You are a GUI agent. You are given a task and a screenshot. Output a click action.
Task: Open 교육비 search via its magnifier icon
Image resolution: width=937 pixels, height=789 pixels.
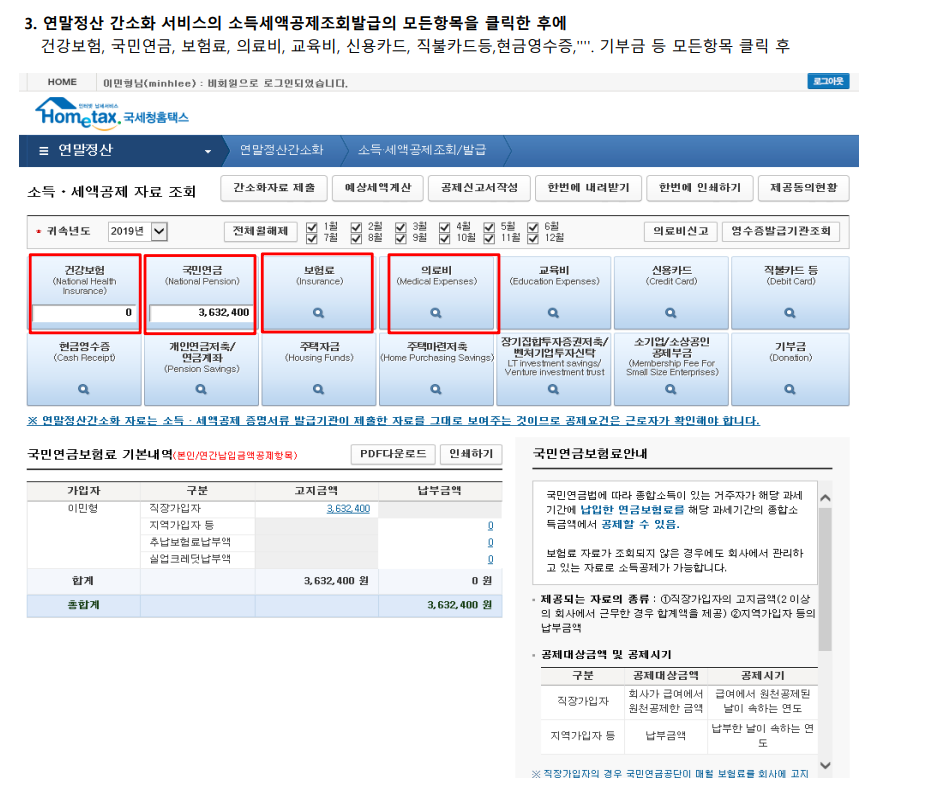tap(554, 313)
